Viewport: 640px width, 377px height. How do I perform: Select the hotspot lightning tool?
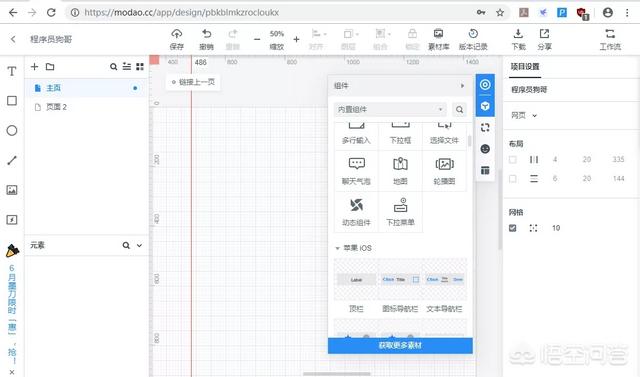(x=12, y=220)
